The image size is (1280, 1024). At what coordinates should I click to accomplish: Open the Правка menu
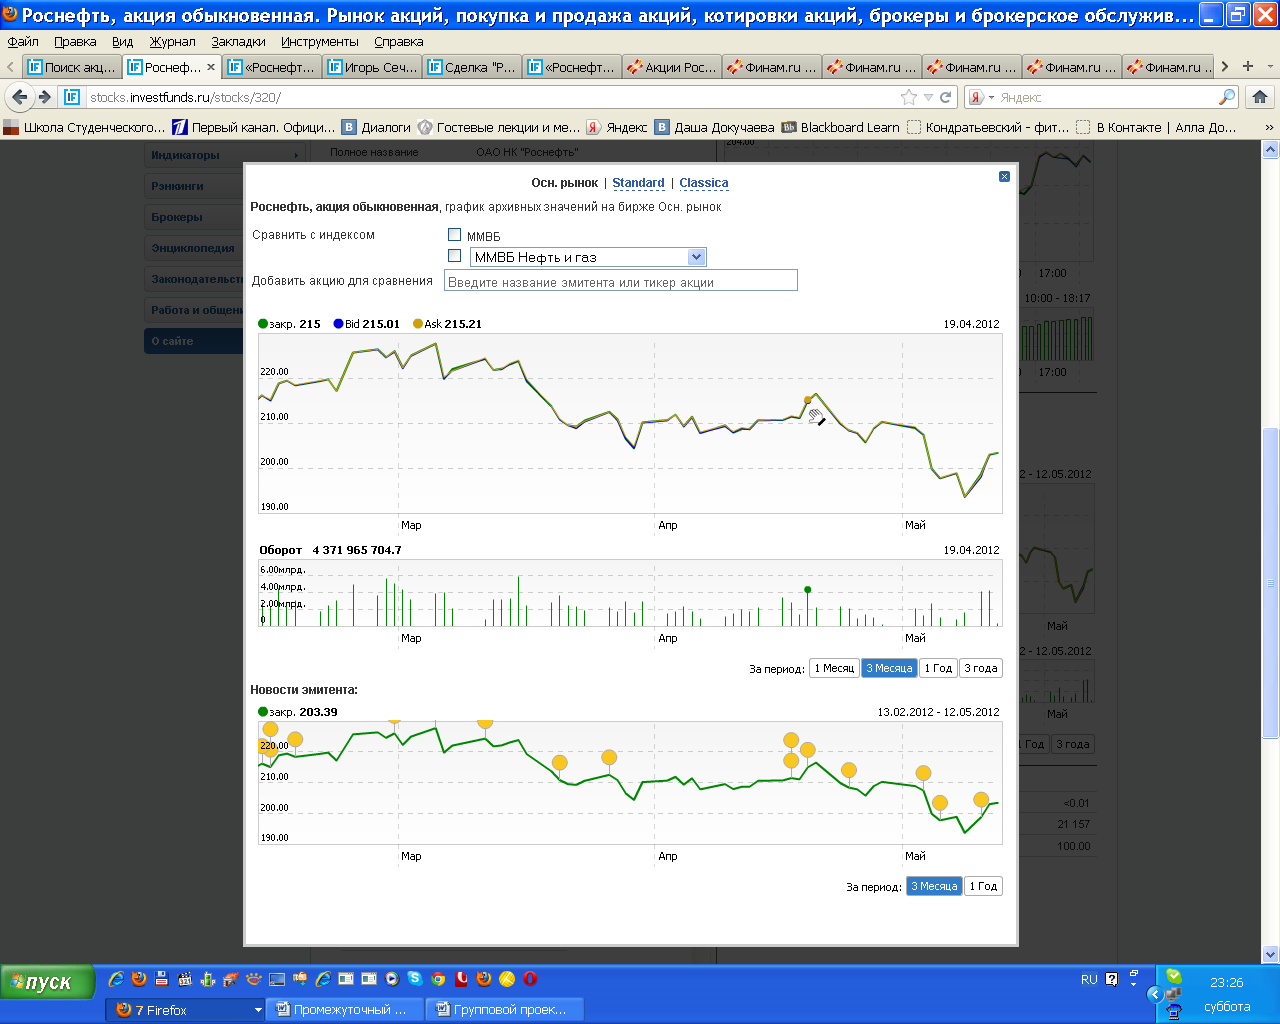[x=75, y=41]
